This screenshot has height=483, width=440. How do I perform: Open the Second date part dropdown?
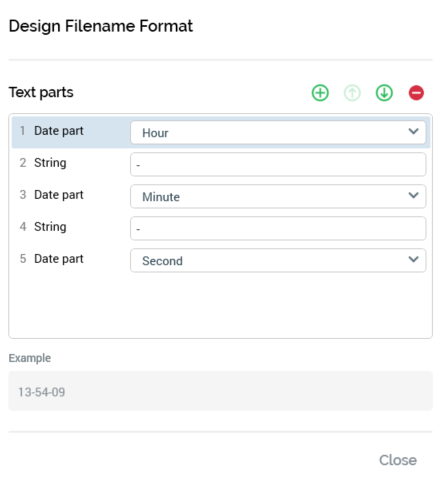(x=278, y=261)
